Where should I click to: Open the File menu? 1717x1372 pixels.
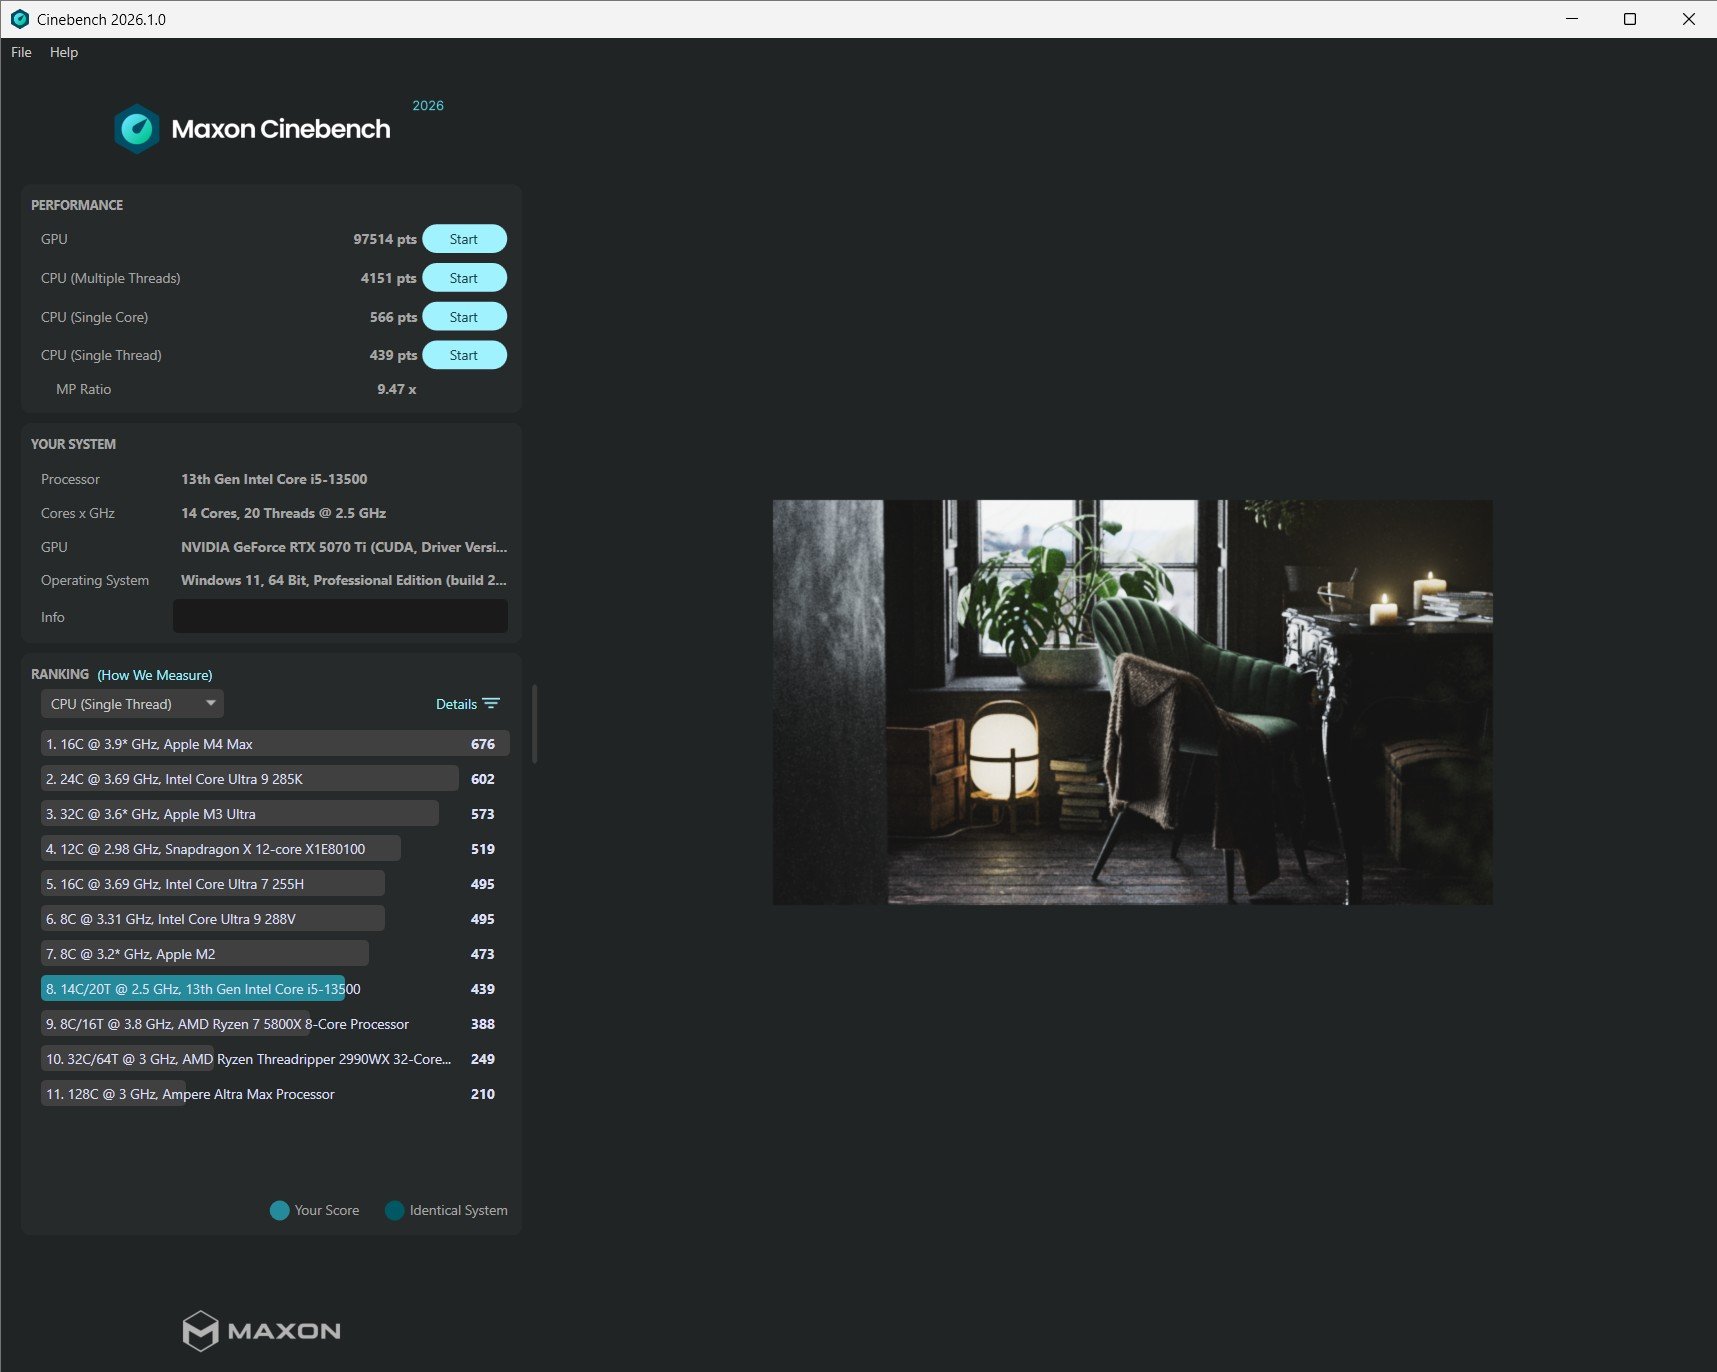(x=21, y=52)
